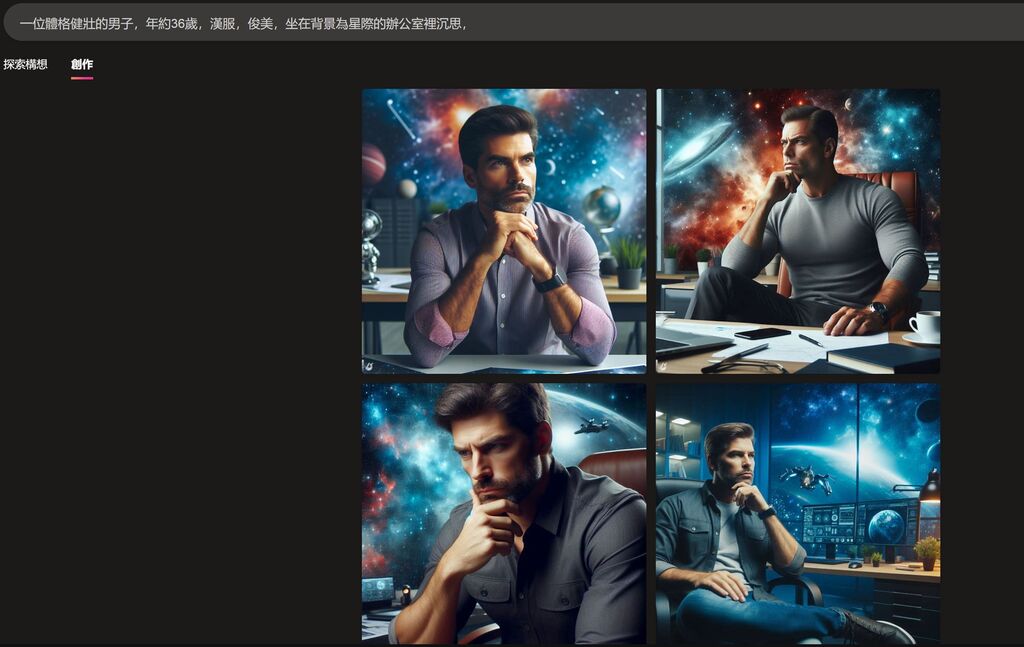The width and height of the screenshot is (1024, 647).
Task: Click the smartphone on desk in top-right image
Action: (761, 333)
